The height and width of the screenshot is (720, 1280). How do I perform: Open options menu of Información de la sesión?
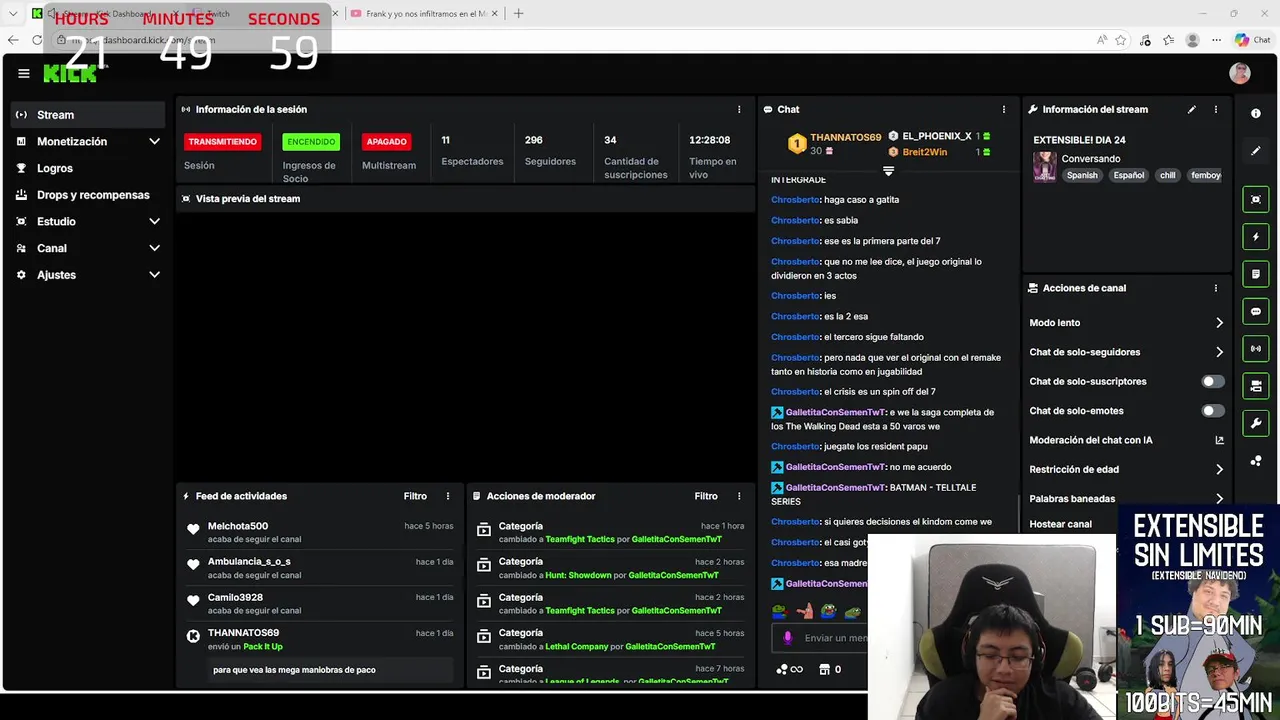pos(739,109)
